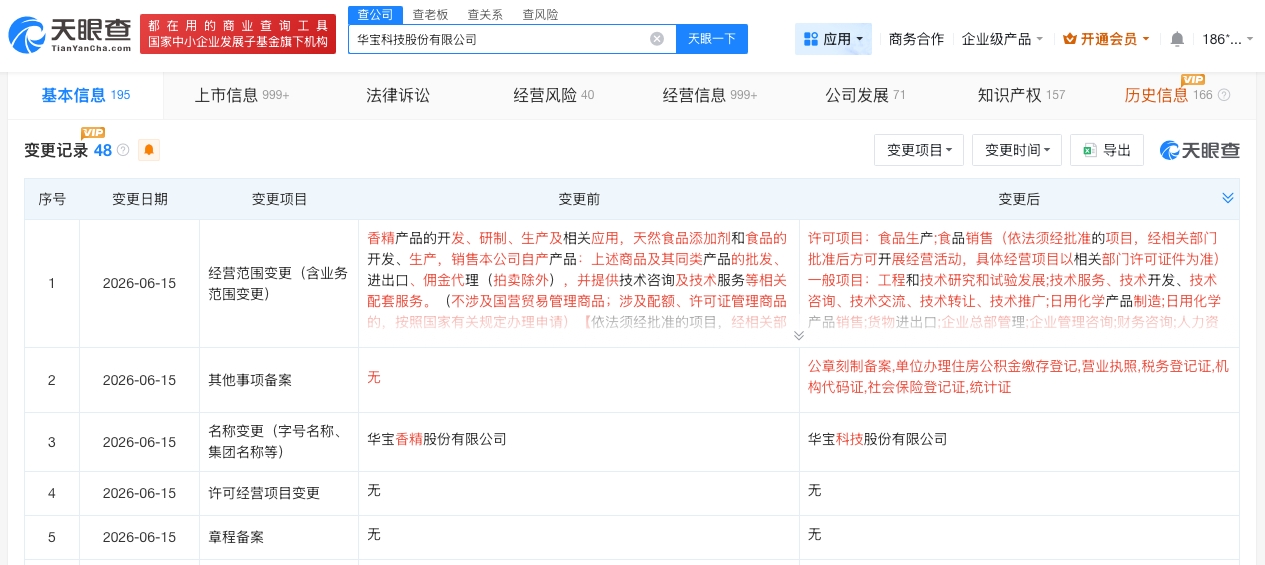Select the 查老板 search mode
This screenshot has height=565, width=1265.
[x=430, y=14]
